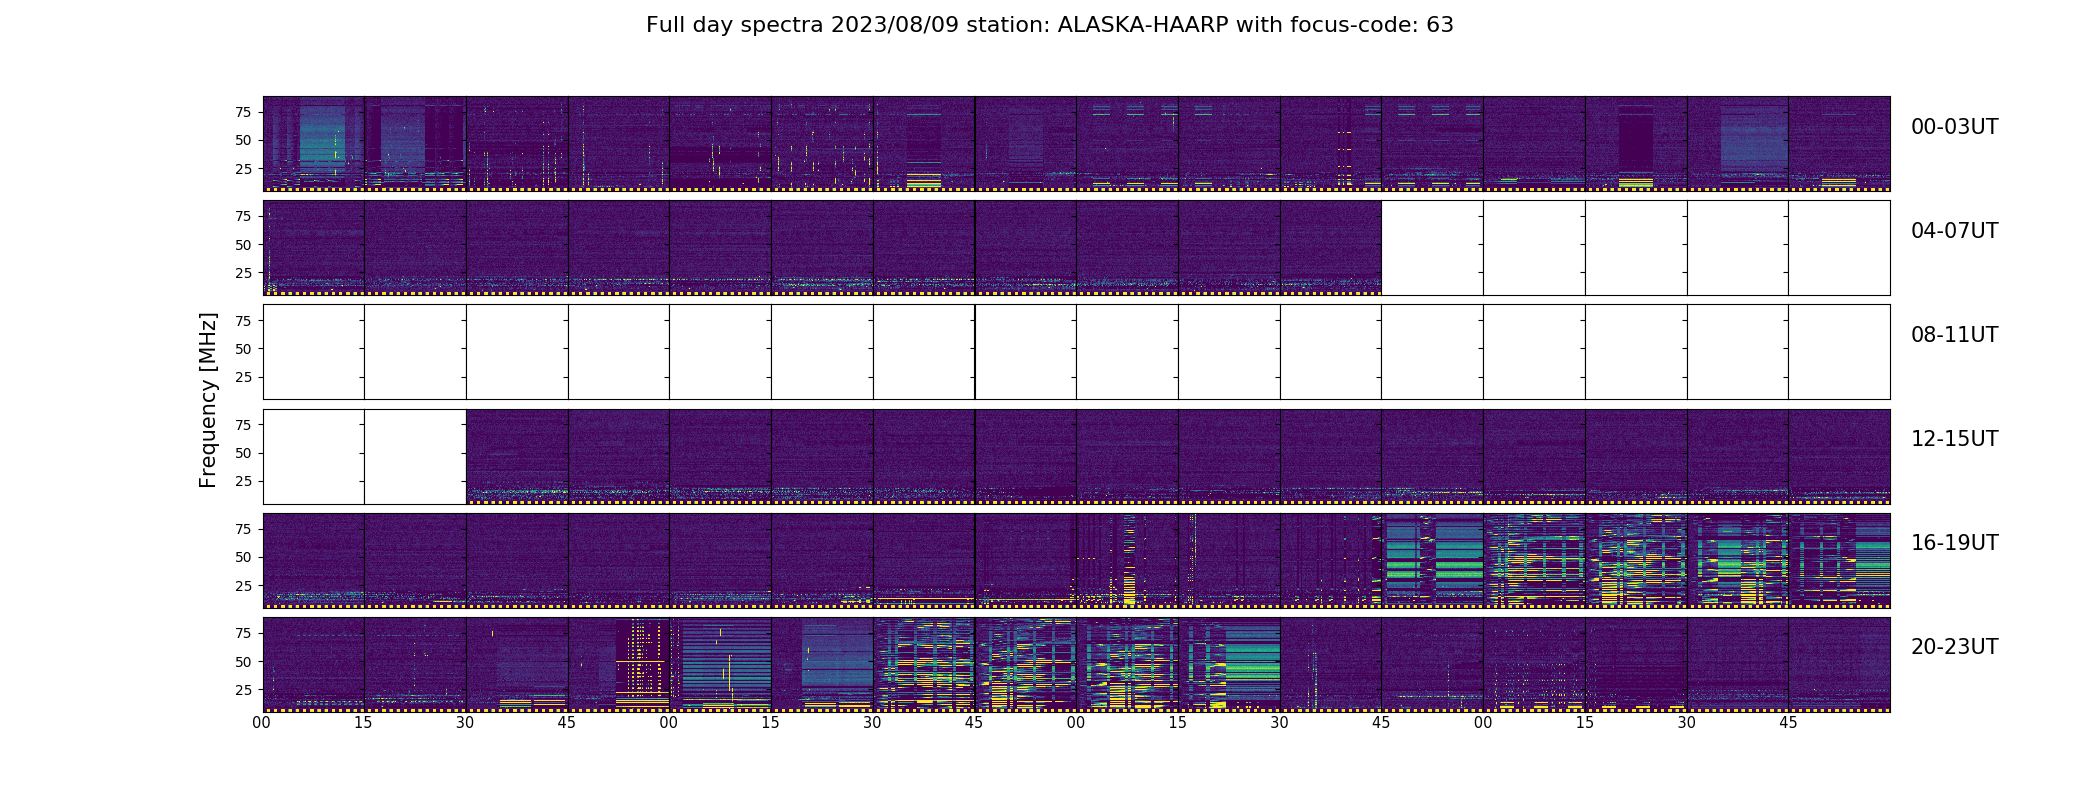Open the last spectrogram panel of the 12-15UT row
The width and height of the screenshot is (2100, 800).
coord(1839,456)
